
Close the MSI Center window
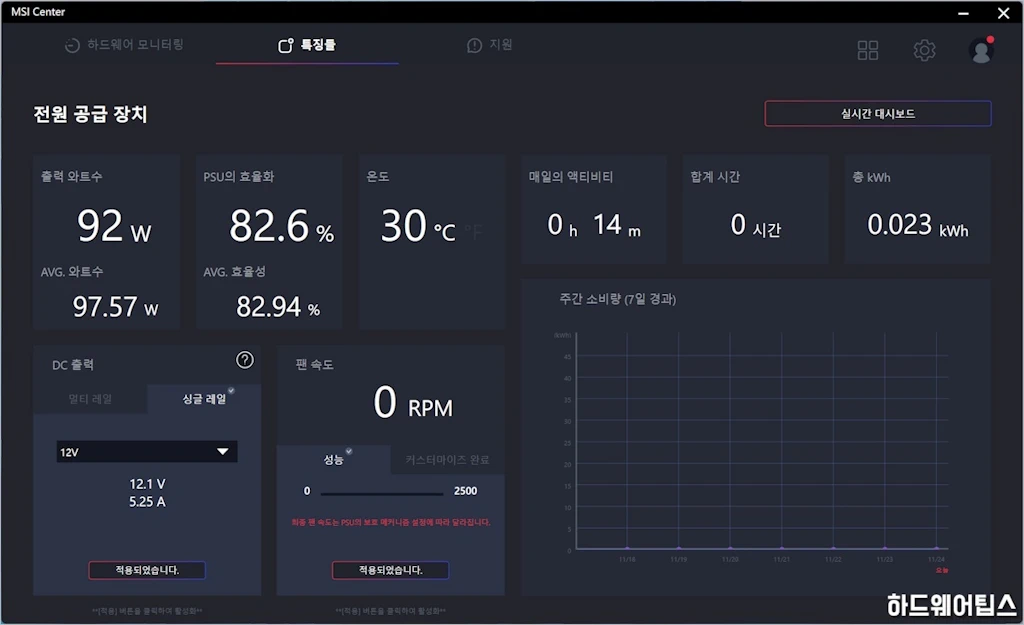coord(1004,12)
